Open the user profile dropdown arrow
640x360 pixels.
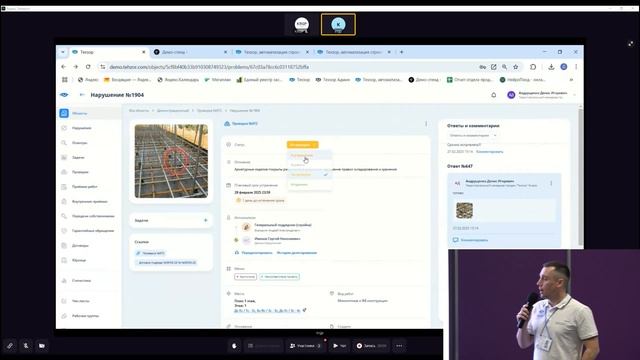point(574,95)
